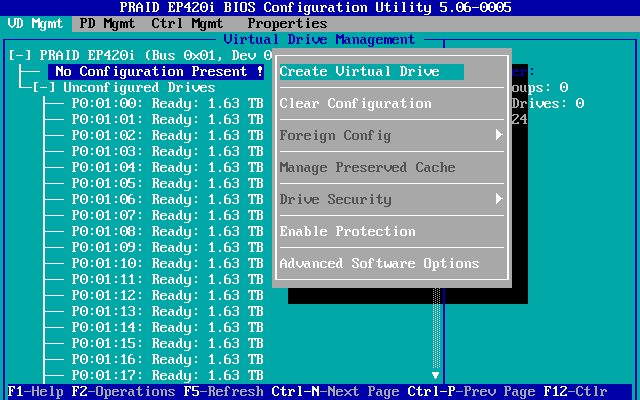Select drive P0:01:00 in the list

click(167, 104)
